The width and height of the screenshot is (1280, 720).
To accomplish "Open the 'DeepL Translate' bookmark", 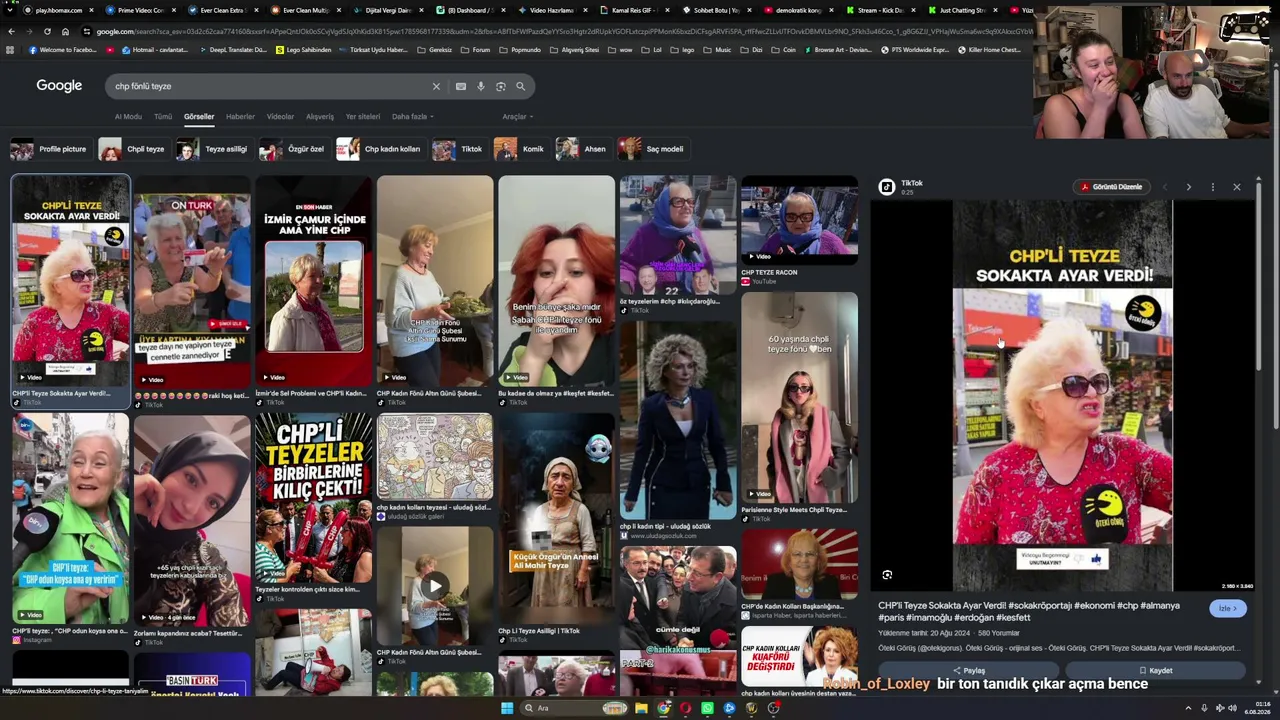I will click(232, 50).
